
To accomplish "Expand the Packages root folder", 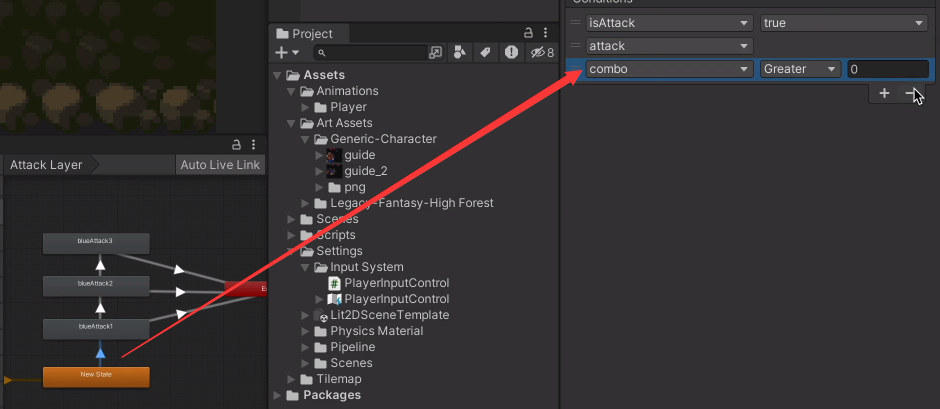I will point(277,395).
